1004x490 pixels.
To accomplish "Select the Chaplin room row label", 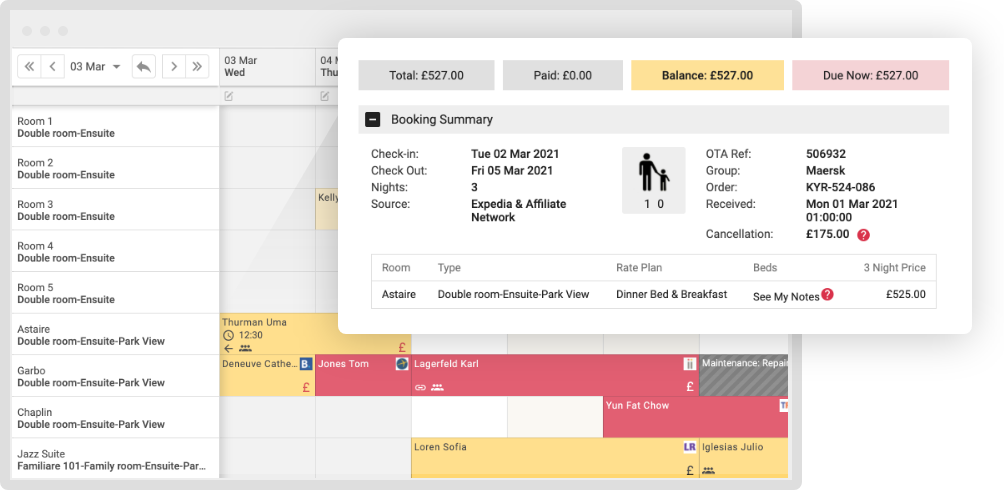I will [x=115, y=418].
